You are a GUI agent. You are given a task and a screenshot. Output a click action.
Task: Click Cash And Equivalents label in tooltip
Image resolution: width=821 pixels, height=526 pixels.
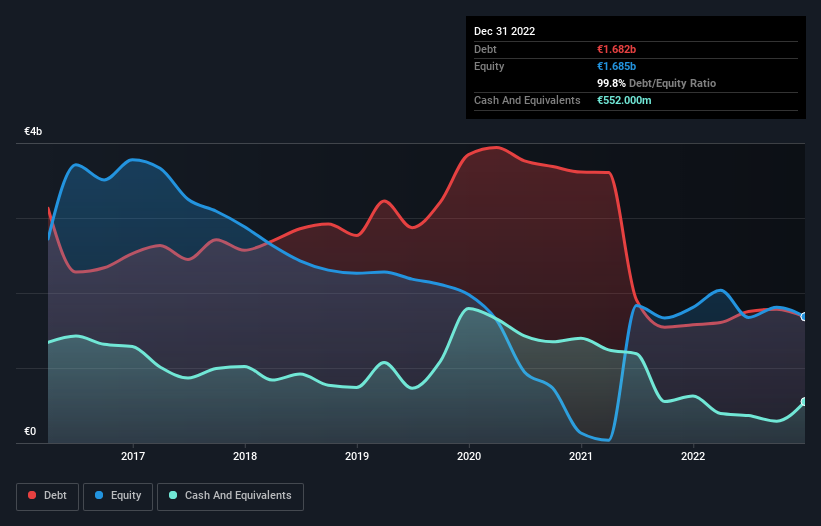[x=527, y=100]
